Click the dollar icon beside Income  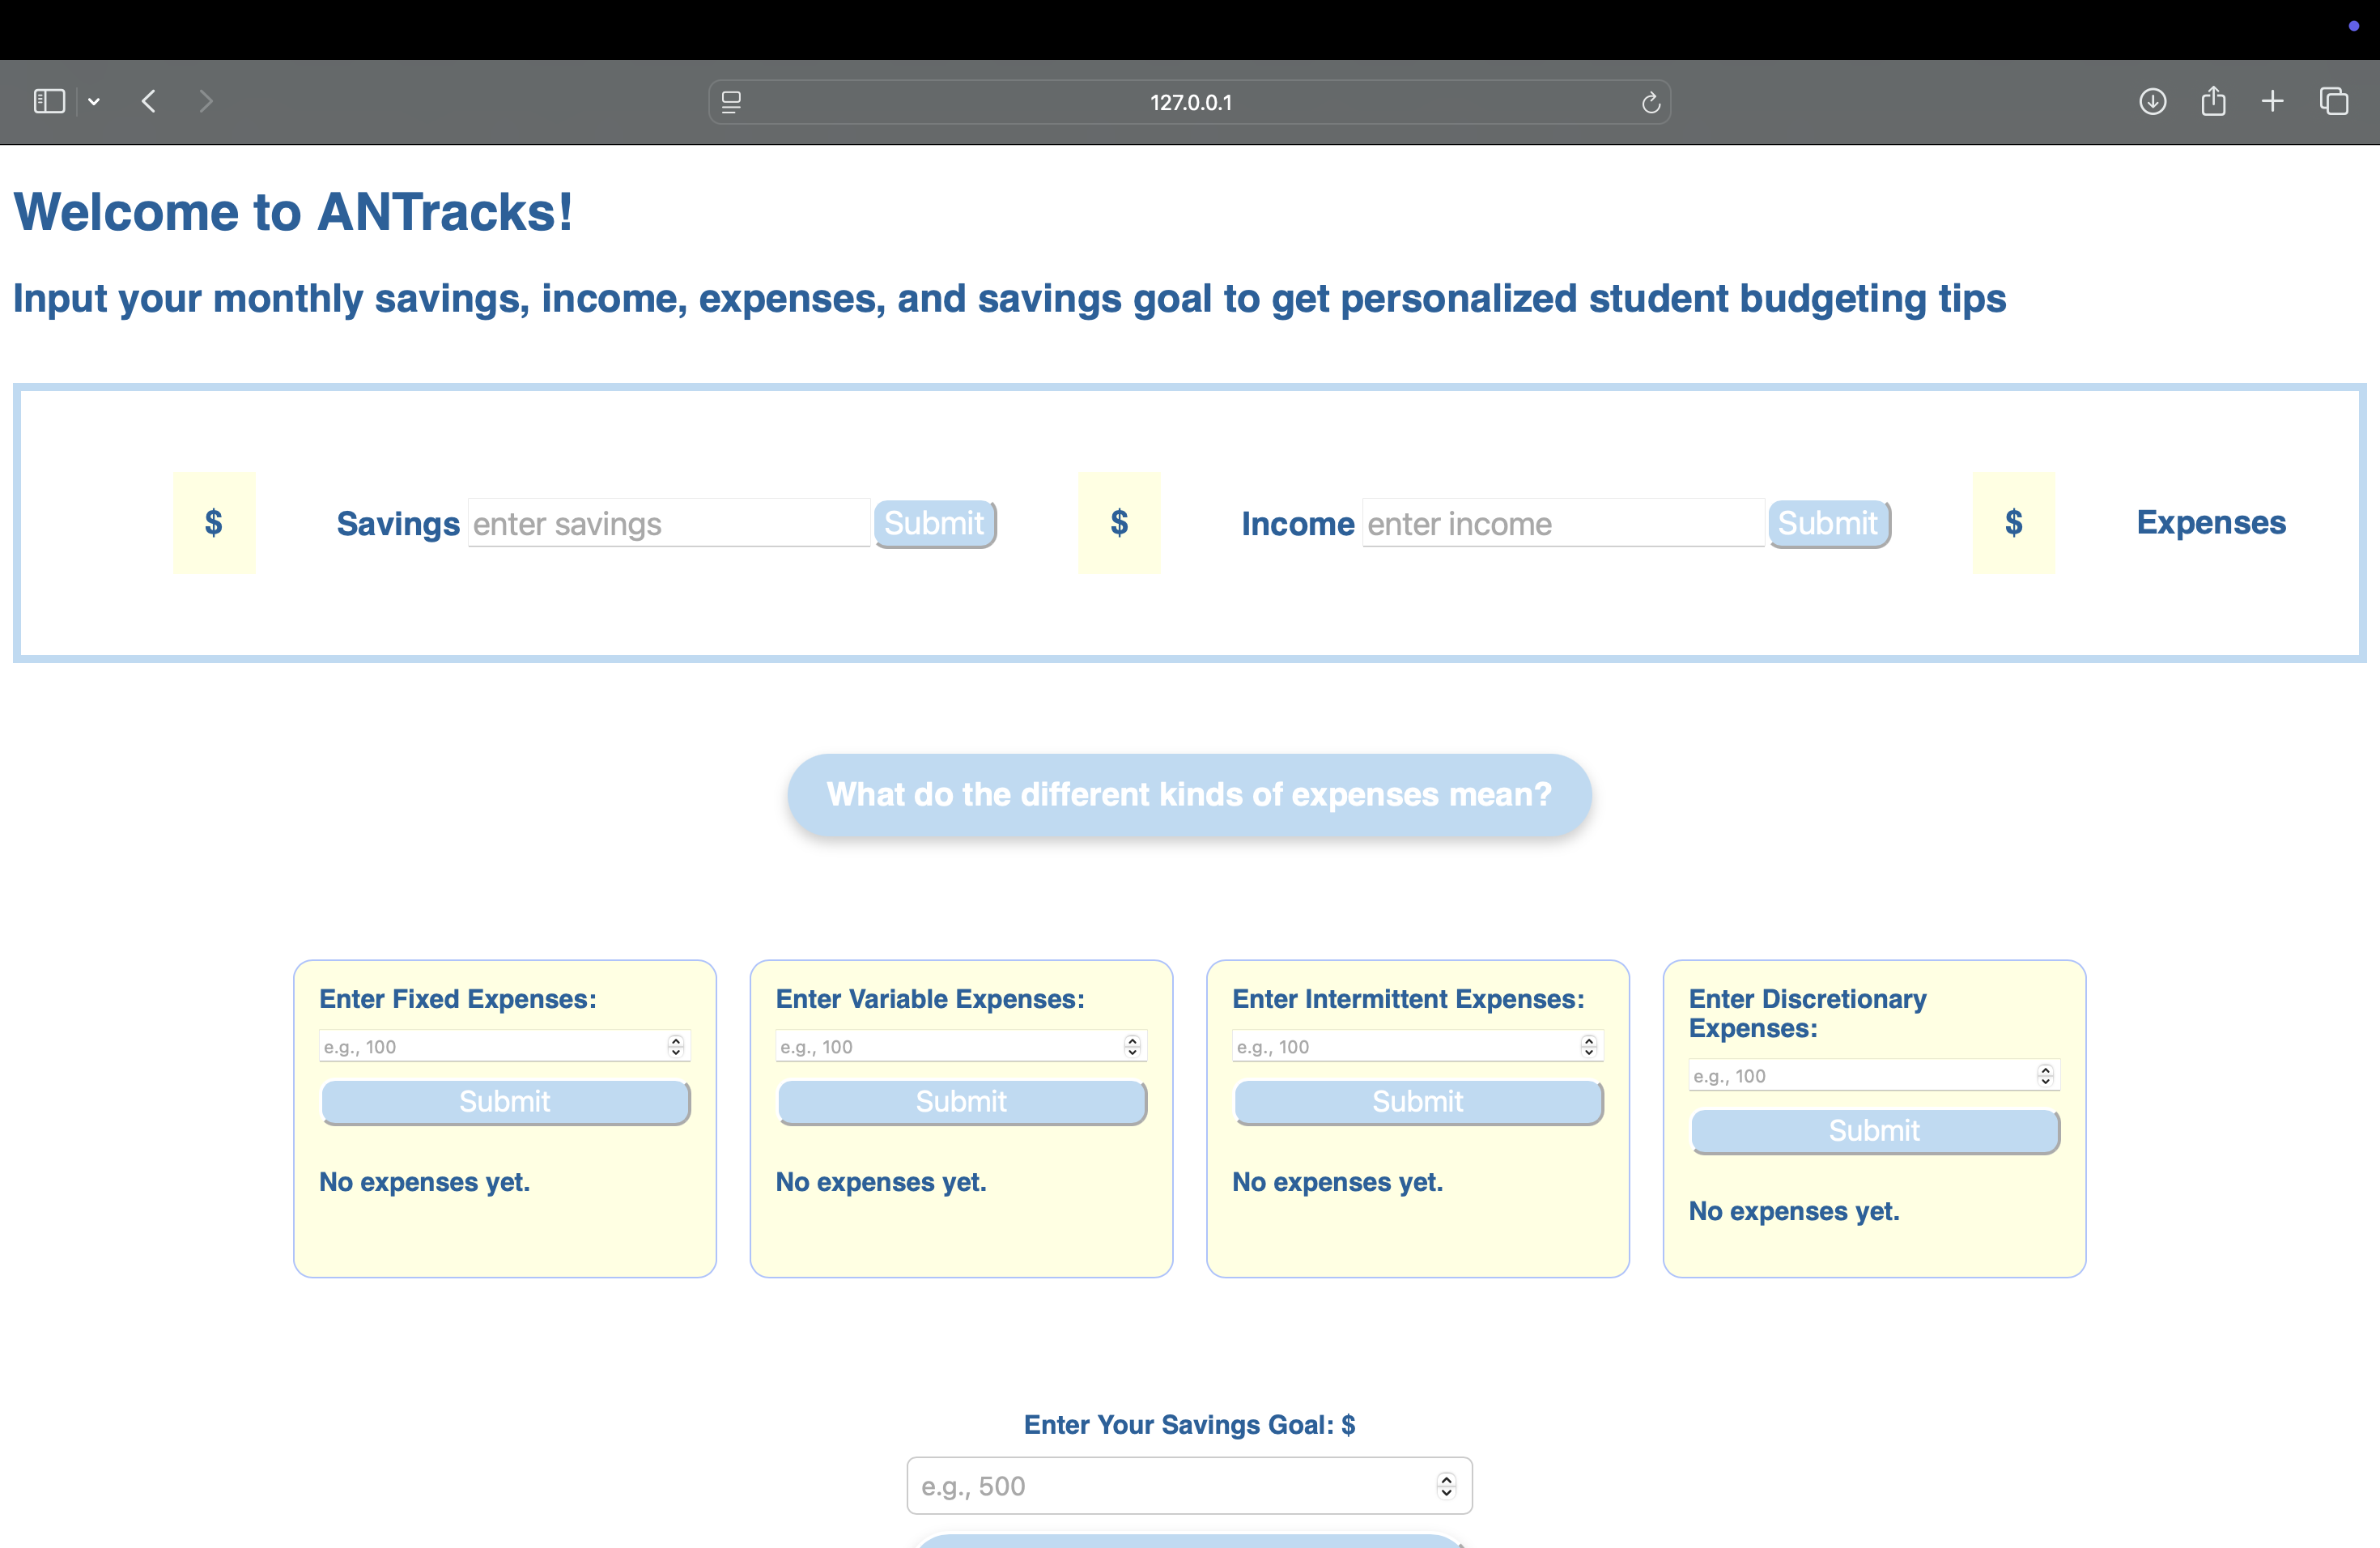1119,522
